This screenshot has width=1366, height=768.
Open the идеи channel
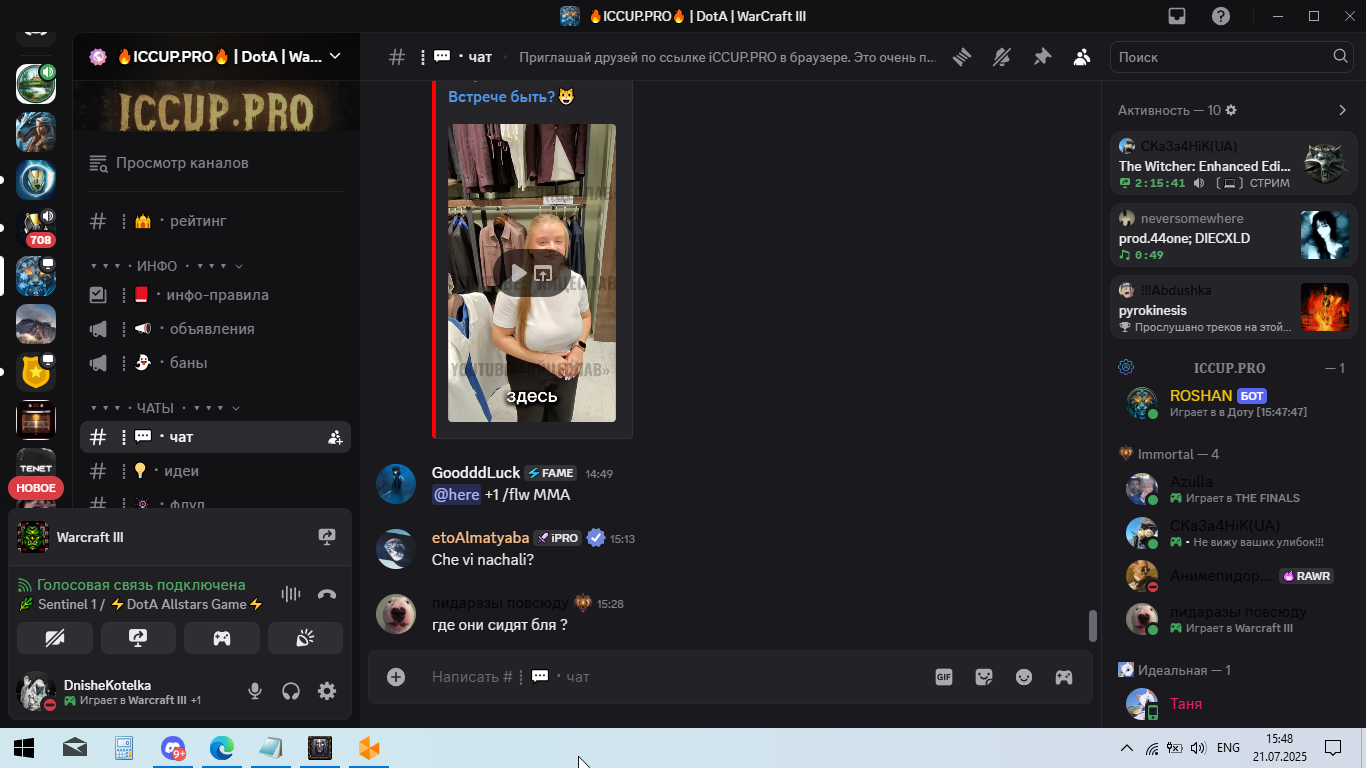216,471
